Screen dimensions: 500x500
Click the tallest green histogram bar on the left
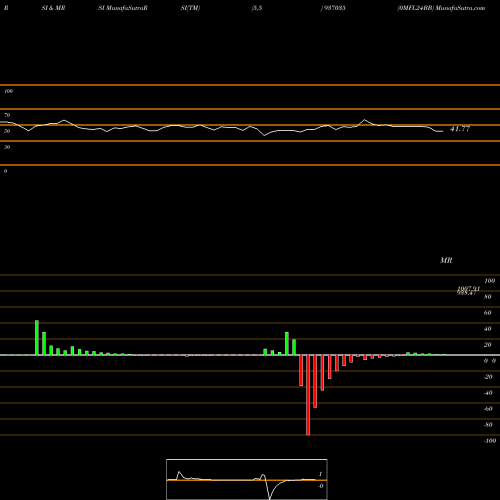click(x=37, y=338)
